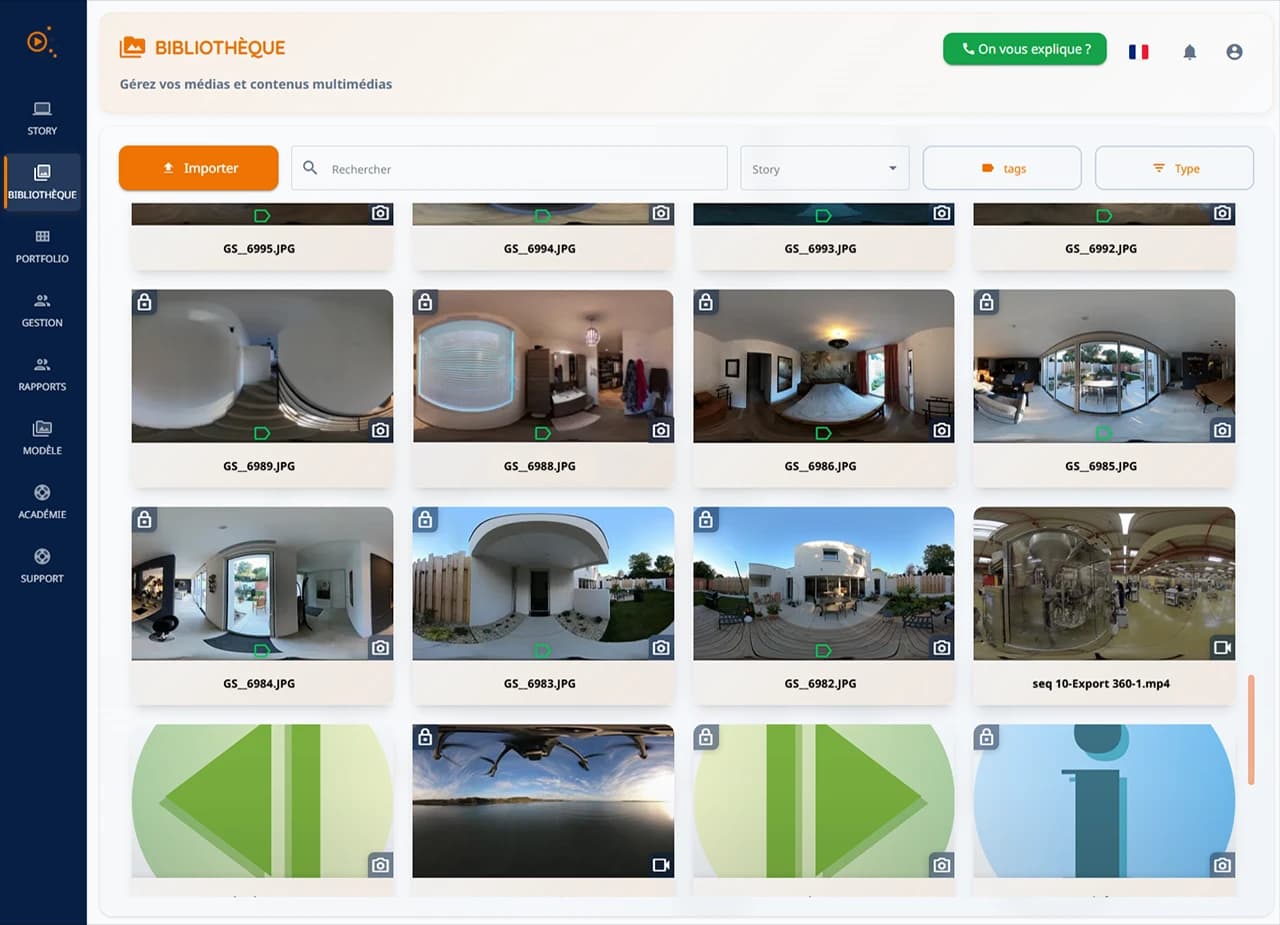Open the Story filter dropdown
The image size is (1280, 925).
pyautogui.click(x=824, y=168)
